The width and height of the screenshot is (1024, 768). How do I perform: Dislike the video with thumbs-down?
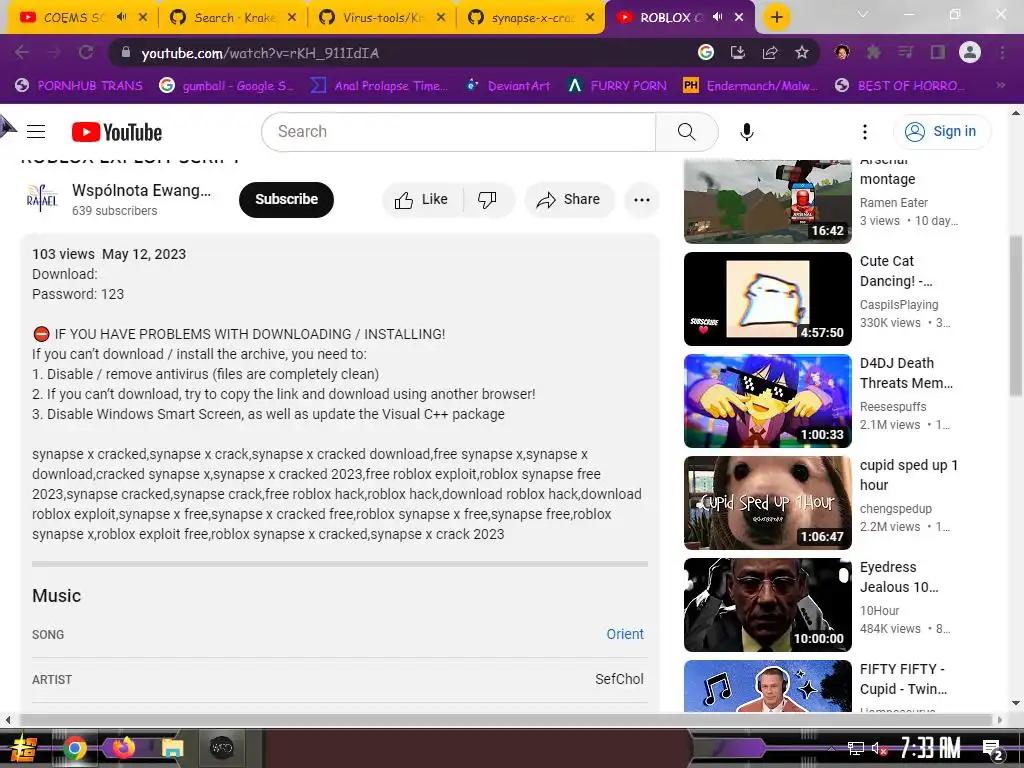point(488,200)
